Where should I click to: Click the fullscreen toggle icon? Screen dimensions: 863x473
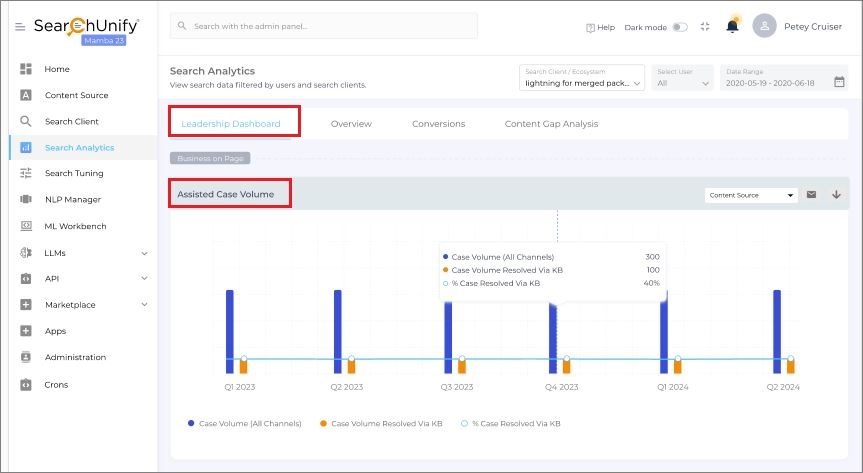706,27
